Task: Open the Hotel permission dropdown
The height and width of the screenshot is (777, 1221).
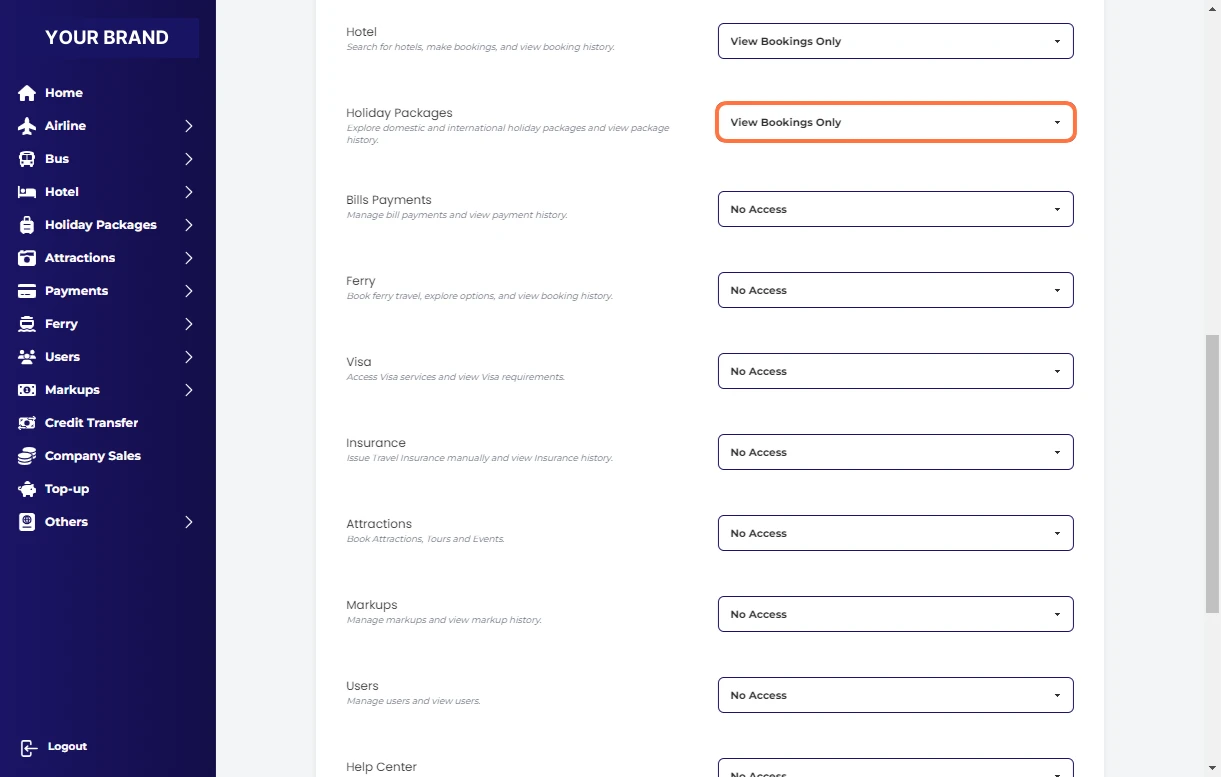Action: (895, 41)
